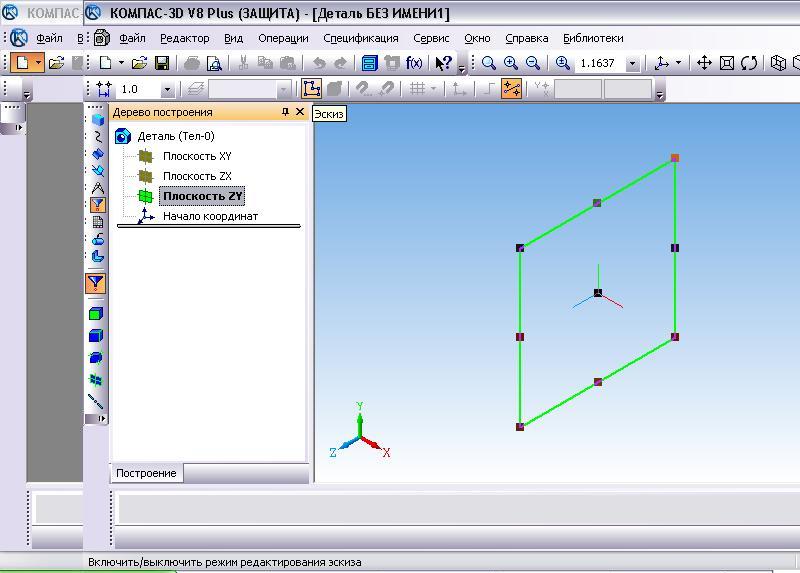Screen dimensions: 800x573
Task: Click the zoom-by-scale icon before 1.1637
Action: [x=562, y=63]
